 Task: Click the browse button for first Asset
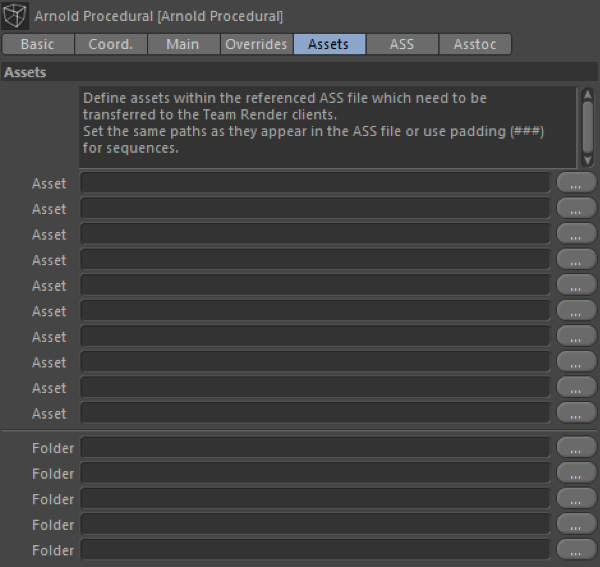[x=576, y=183]
